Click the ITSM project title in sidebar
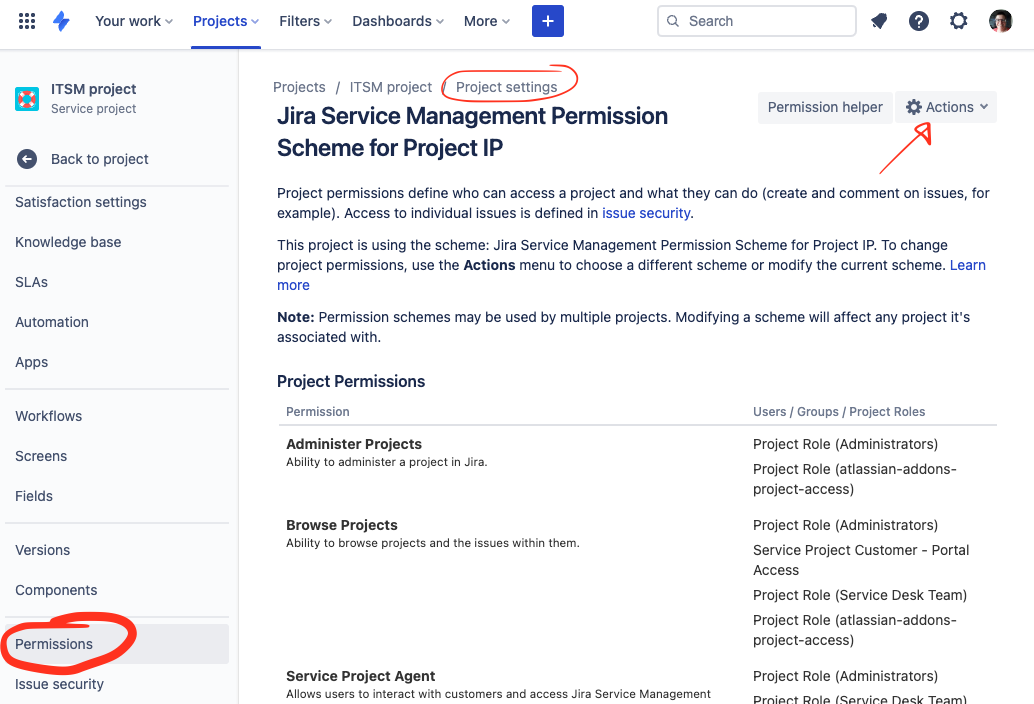This screenshot has width=1034, height=704. pos(94,89)
